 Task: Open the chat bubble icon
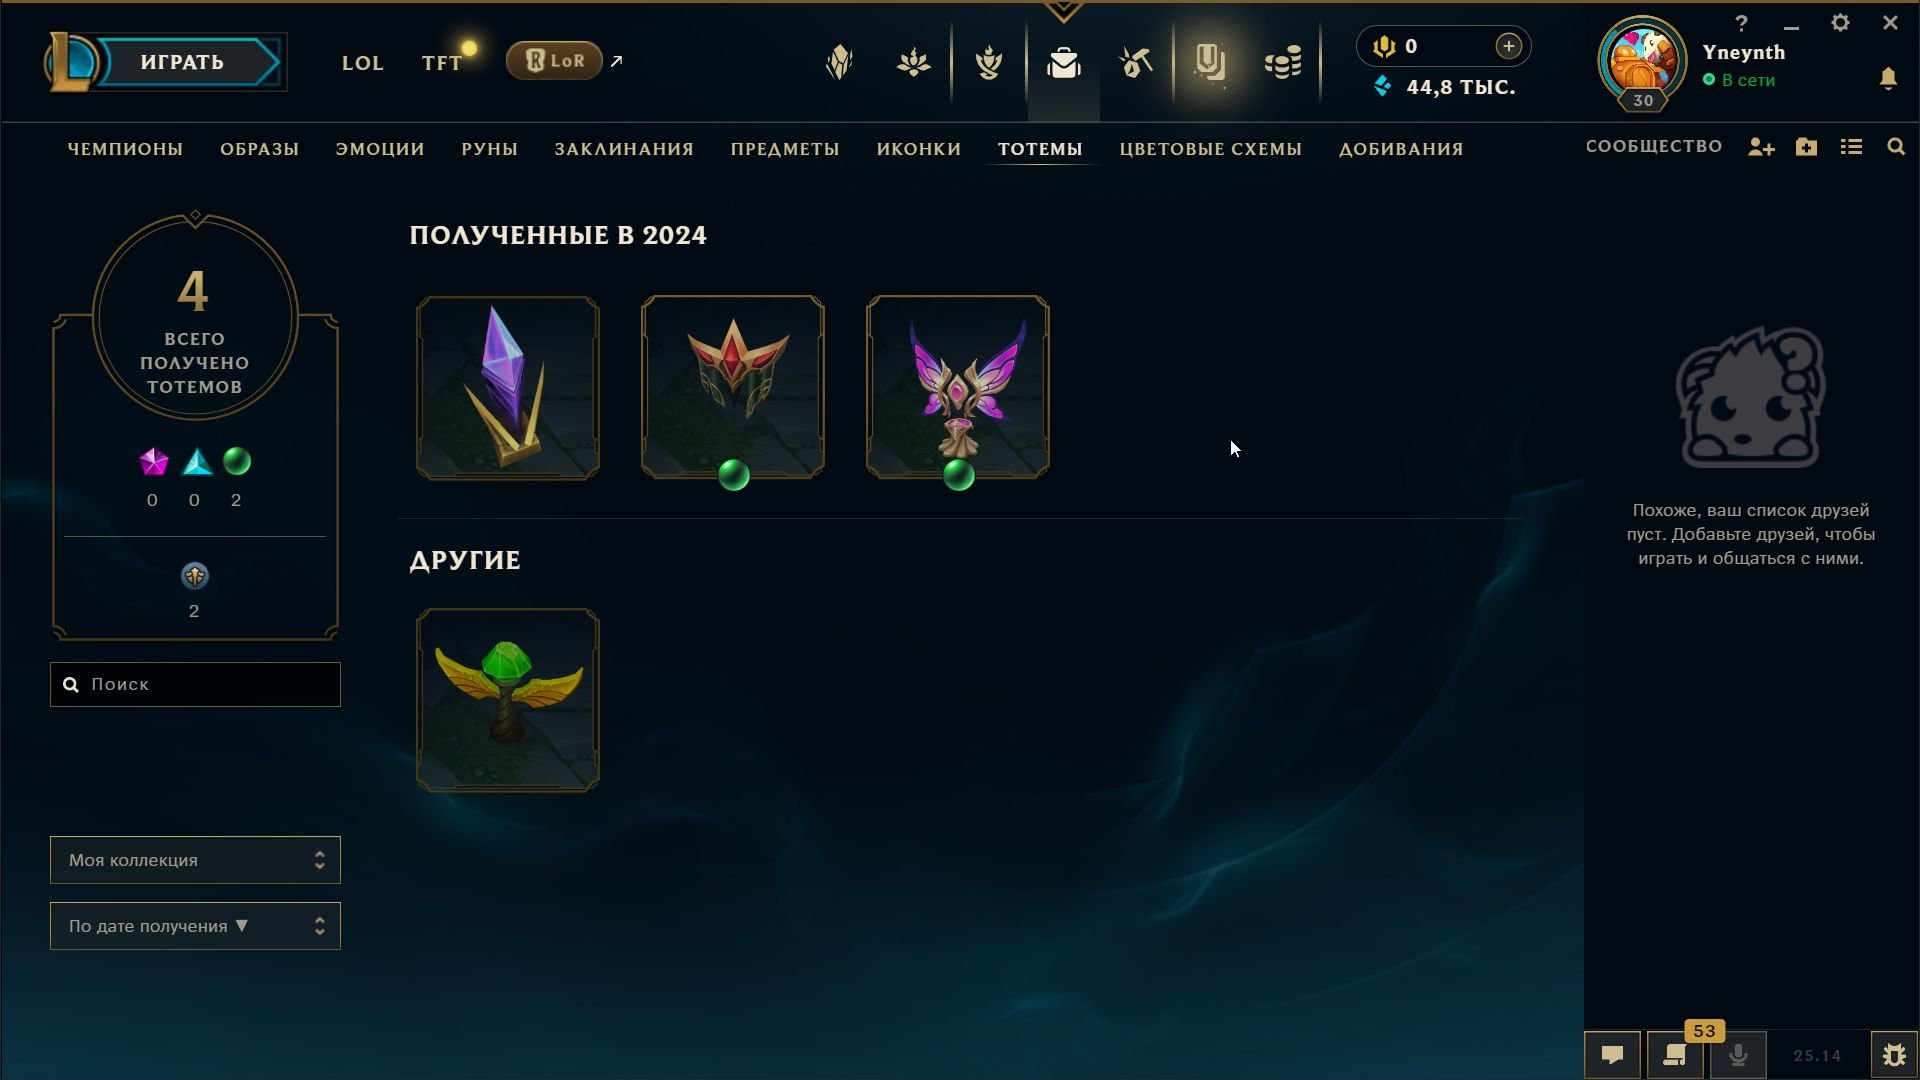[1612, 1055]
